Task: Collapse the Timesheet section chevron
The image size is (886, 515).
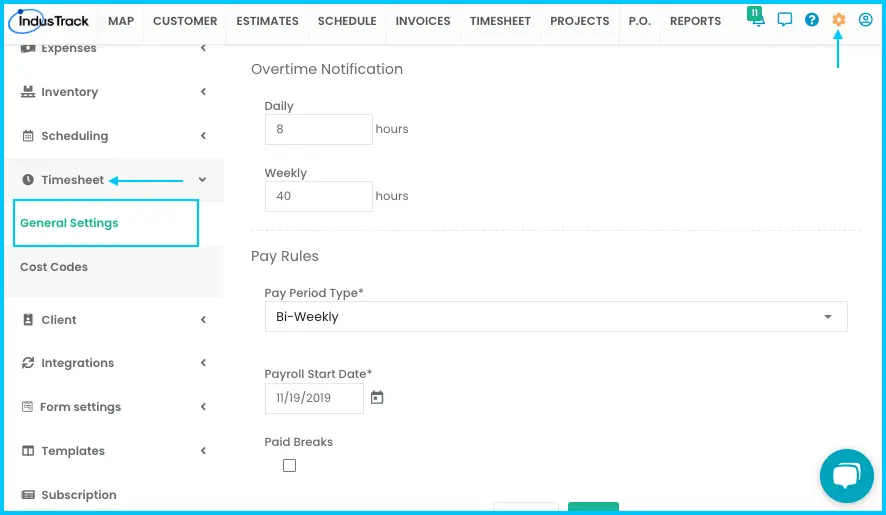Action: [202, 180]
